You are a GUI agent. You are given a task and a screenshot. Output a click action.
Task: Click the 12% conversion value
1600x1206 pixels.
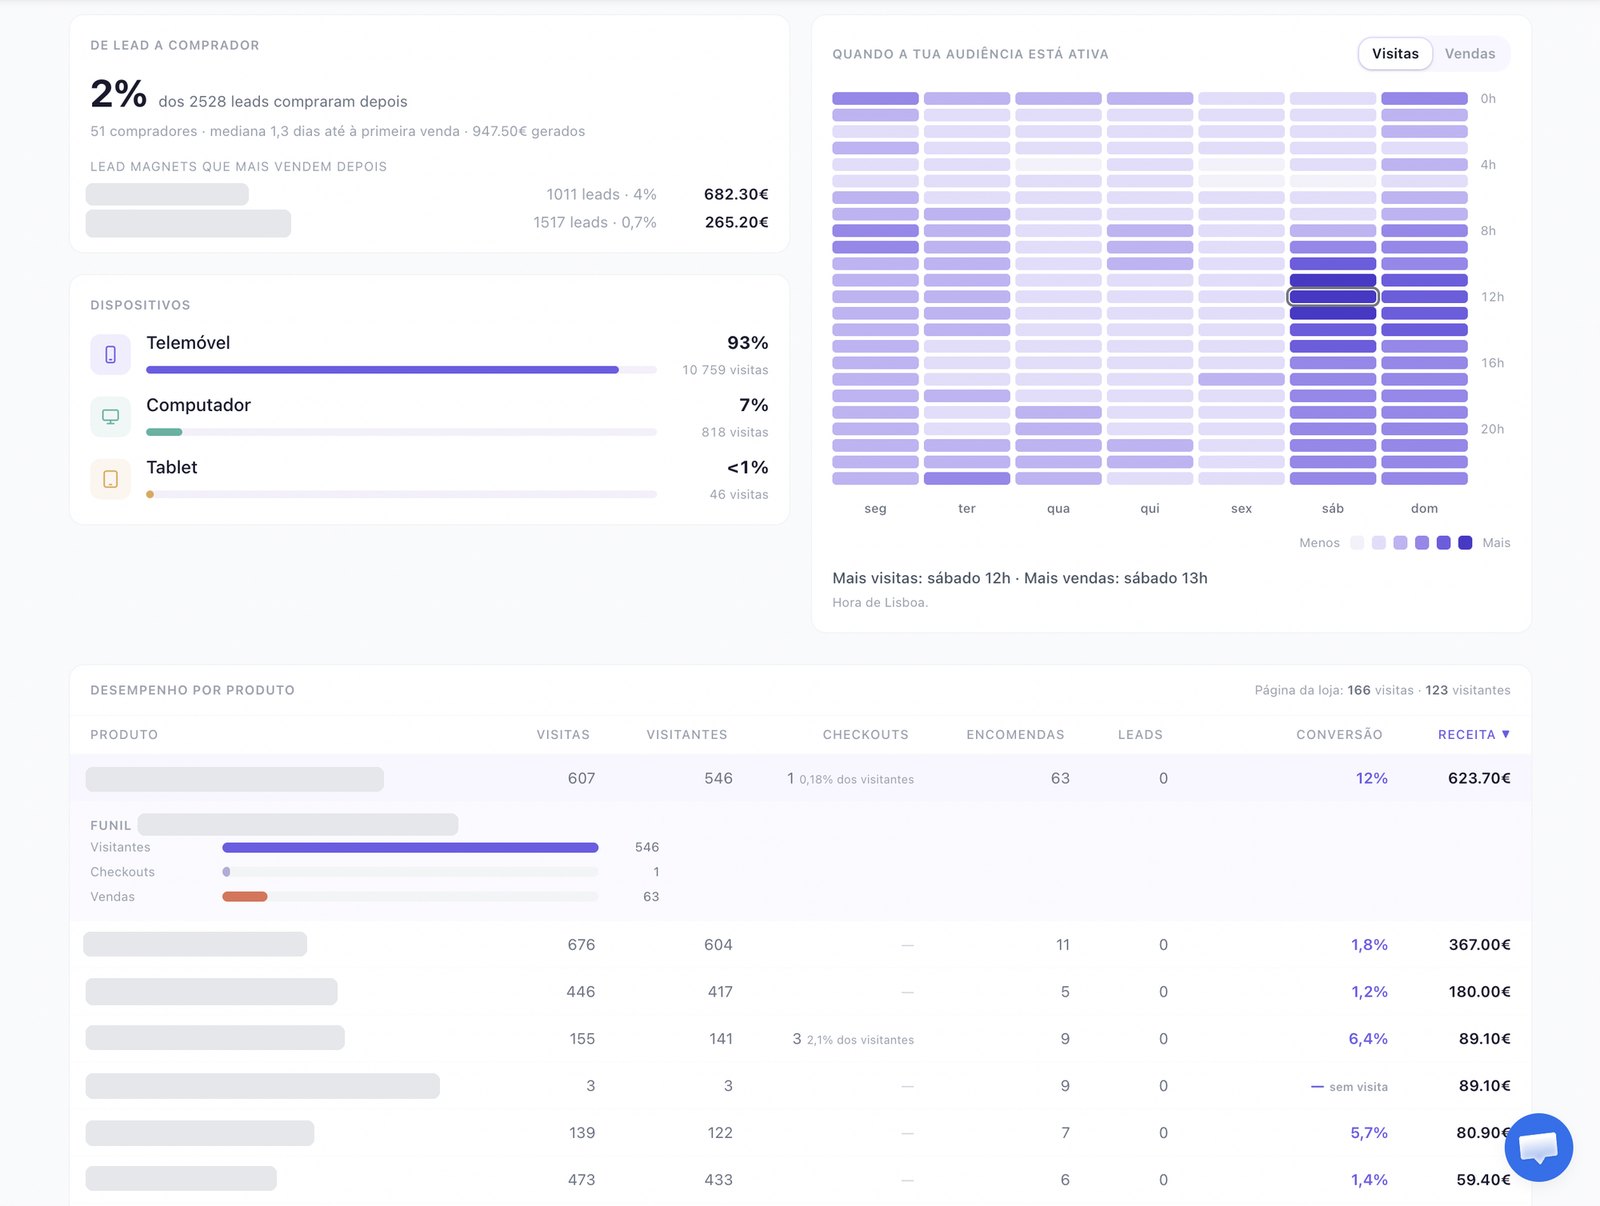coord(1371,778)
